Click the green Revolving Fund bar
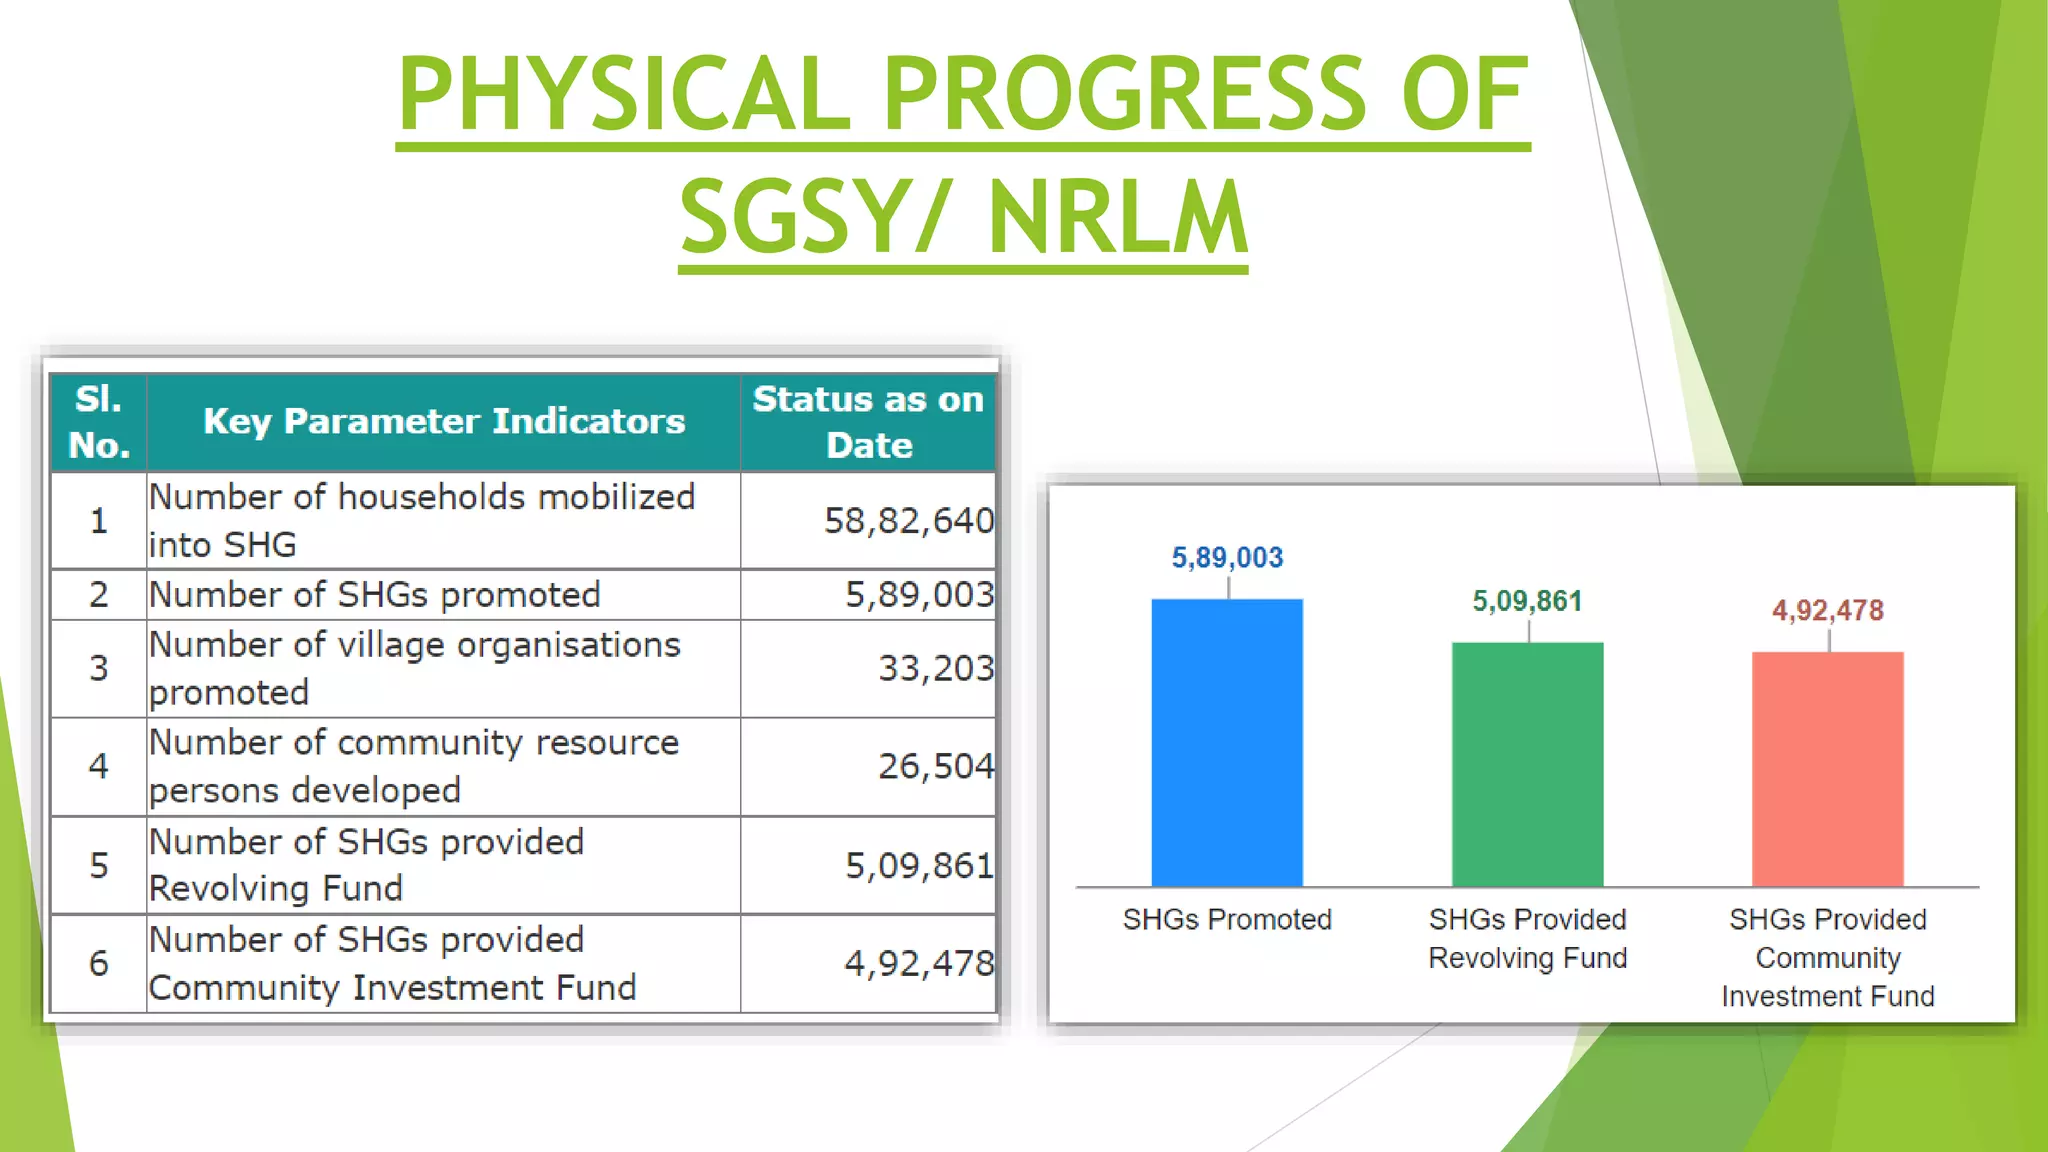 tap(1527, 764)
